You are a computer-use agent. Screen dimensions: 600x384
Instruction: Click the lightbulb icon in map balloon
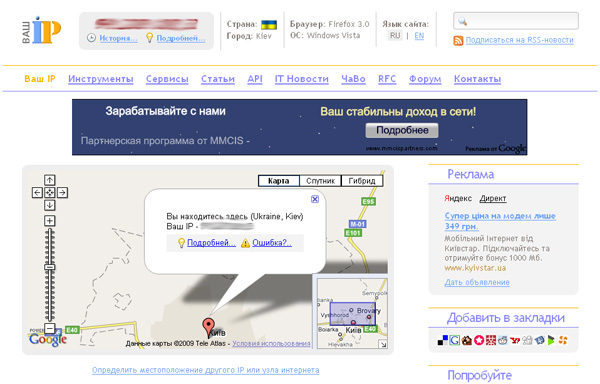(x=181, y=243)
